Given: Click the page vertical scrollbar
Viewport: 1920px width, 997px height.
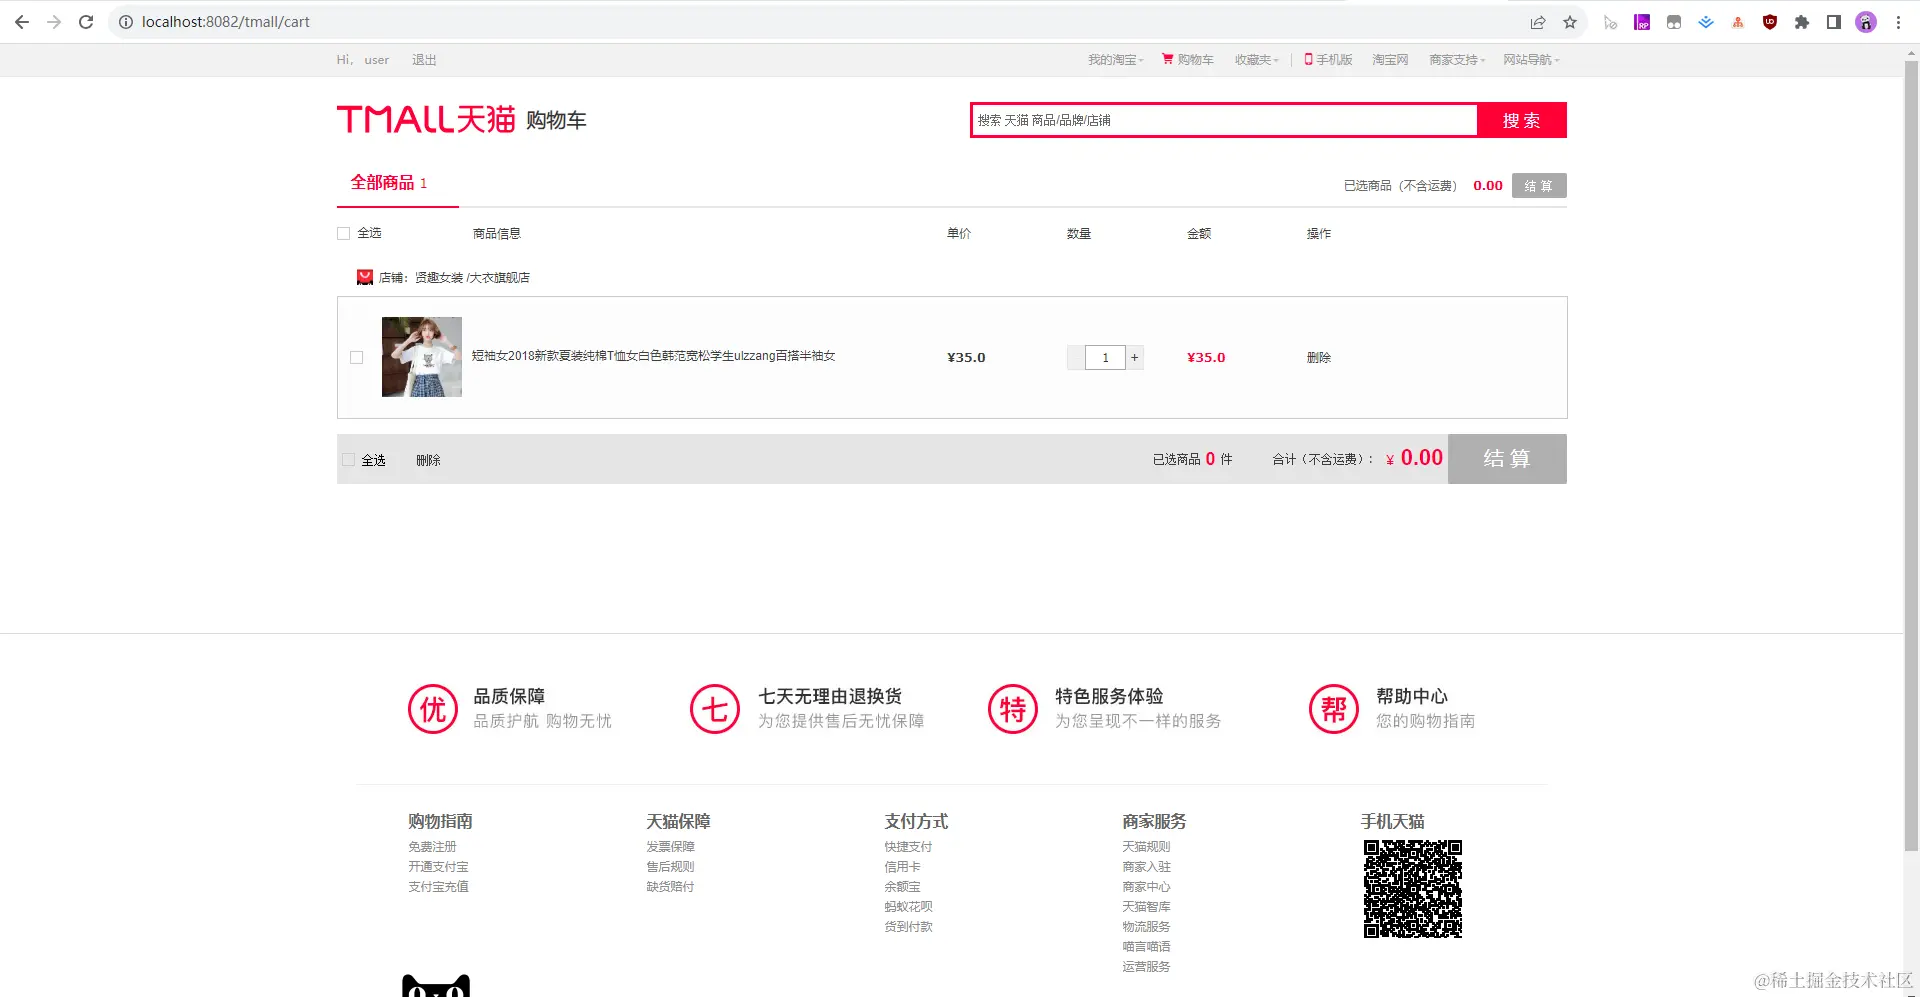Looking at the screenshot, I should pyautogui.click(x=1911, y=455).
